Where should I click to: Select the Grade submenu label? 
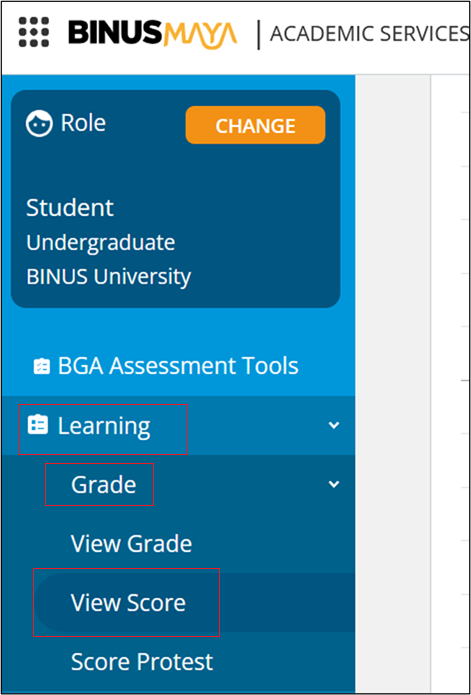coord(104,485)
